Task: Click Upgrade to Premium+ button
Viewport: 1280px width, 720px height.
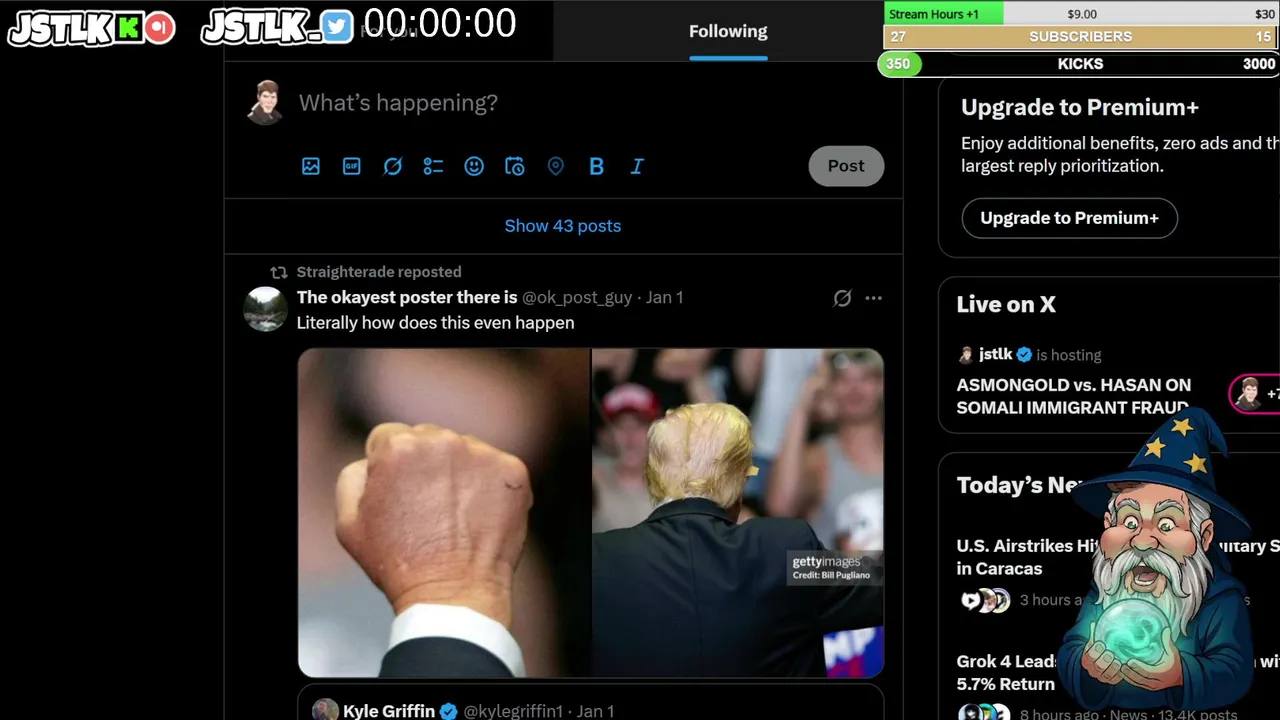Action: [x=1069, y=218]
